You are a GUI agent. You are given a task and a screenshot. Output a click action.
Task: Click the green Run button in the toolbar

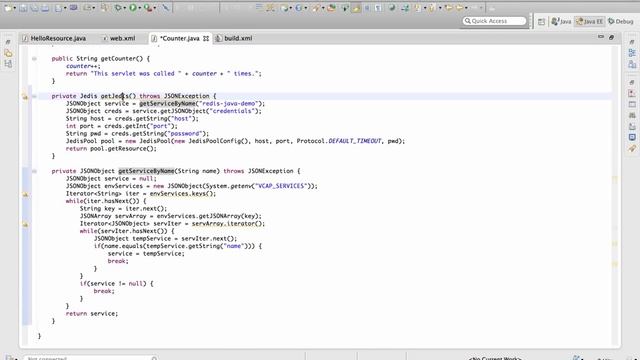click(x=133, y=8)
